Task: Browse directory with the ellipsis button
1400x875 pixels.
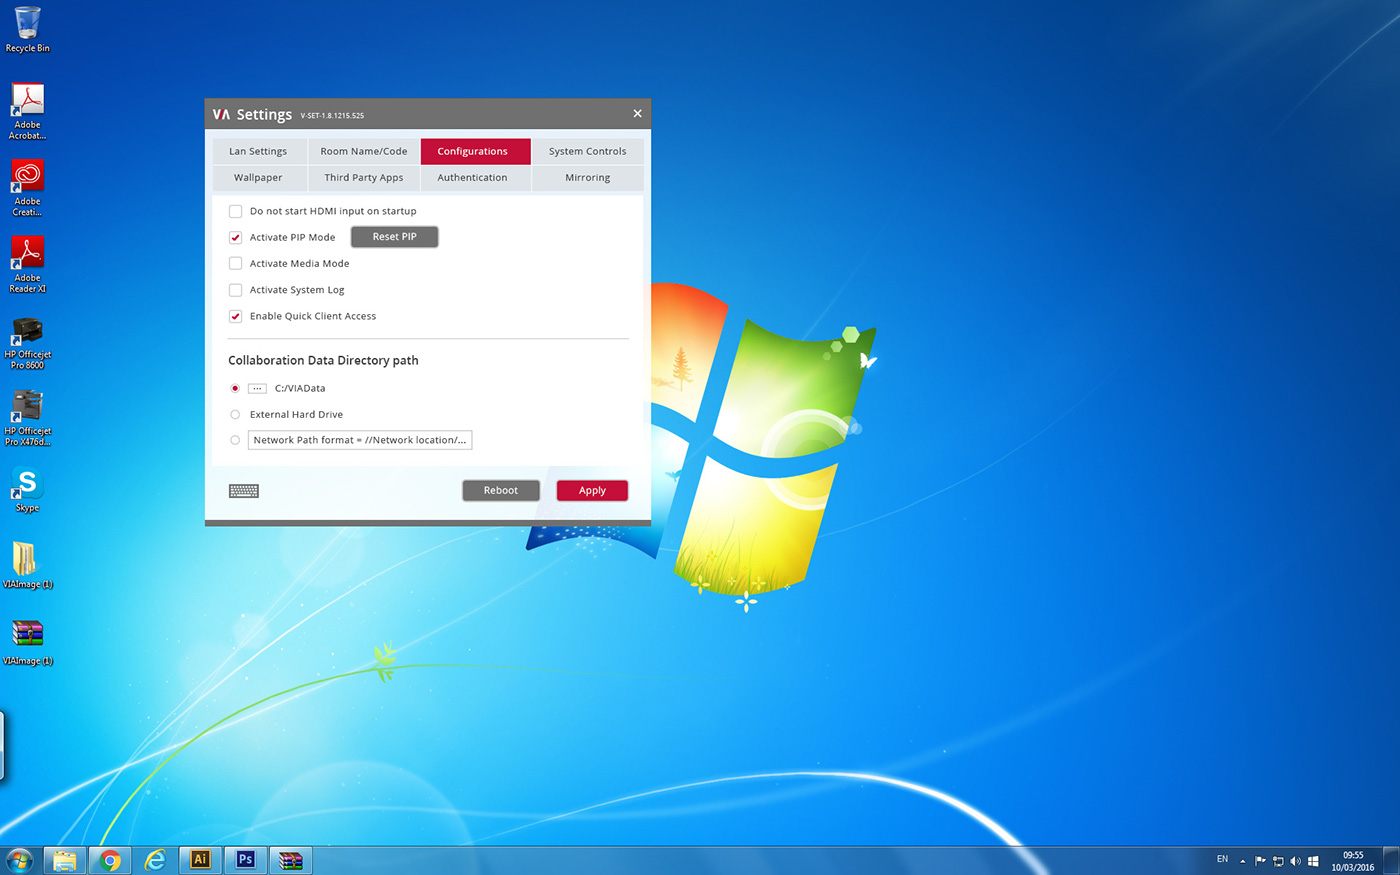Action: [257, 388]
